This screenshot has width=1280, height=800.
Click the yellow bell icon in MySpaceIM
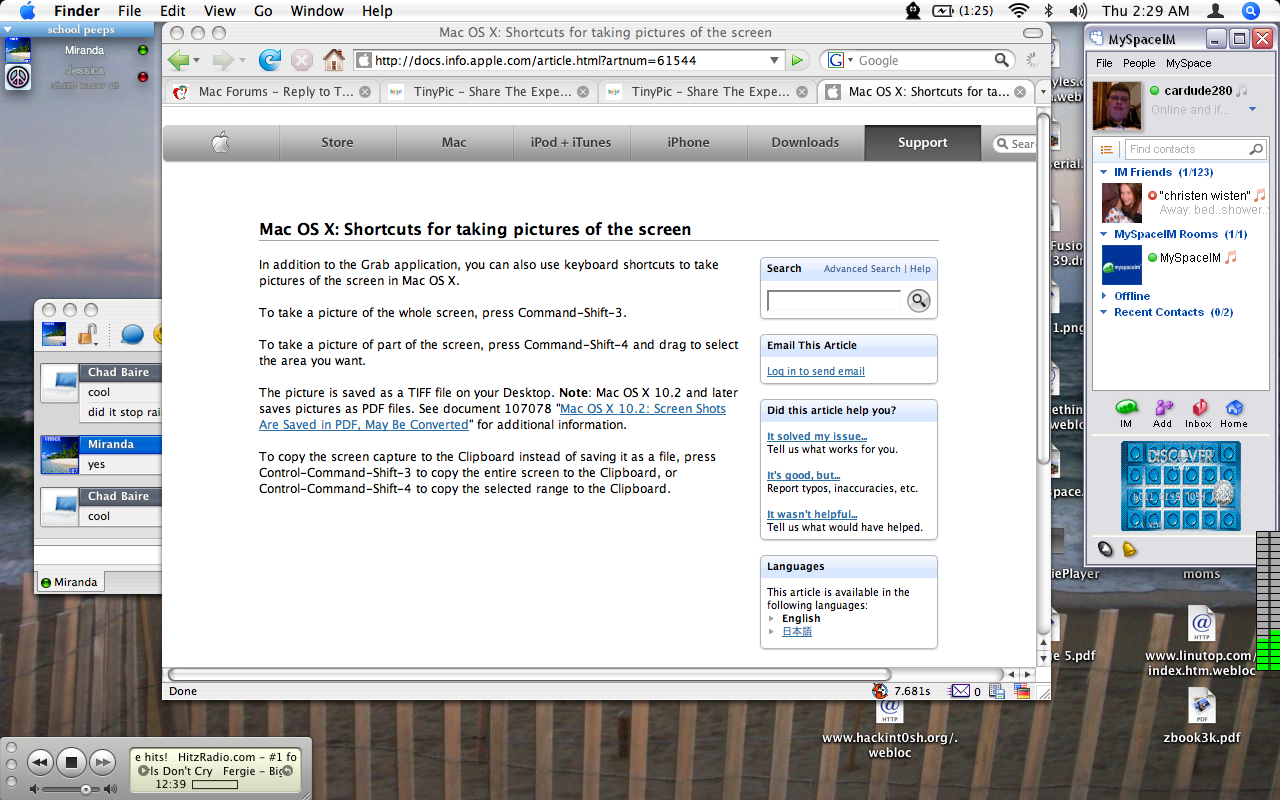point(1129,549)
